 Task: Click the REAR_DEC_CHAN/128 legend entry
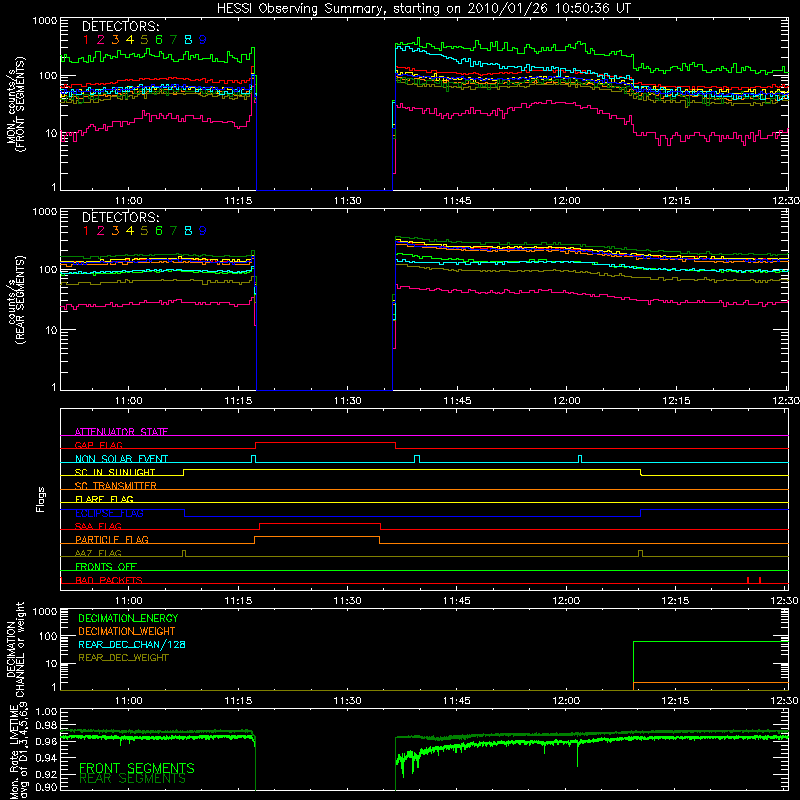132,644
